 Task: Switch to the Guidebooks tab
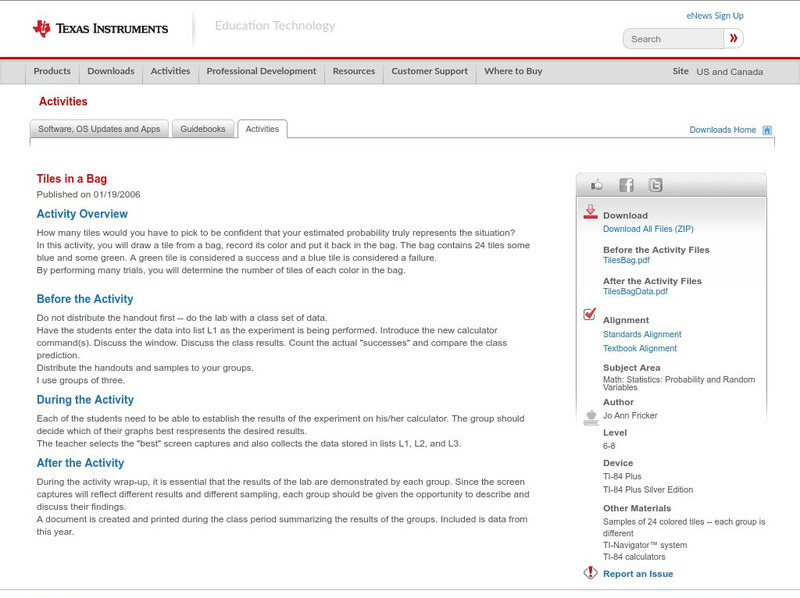pyautogui.click(x=203, y=129)
